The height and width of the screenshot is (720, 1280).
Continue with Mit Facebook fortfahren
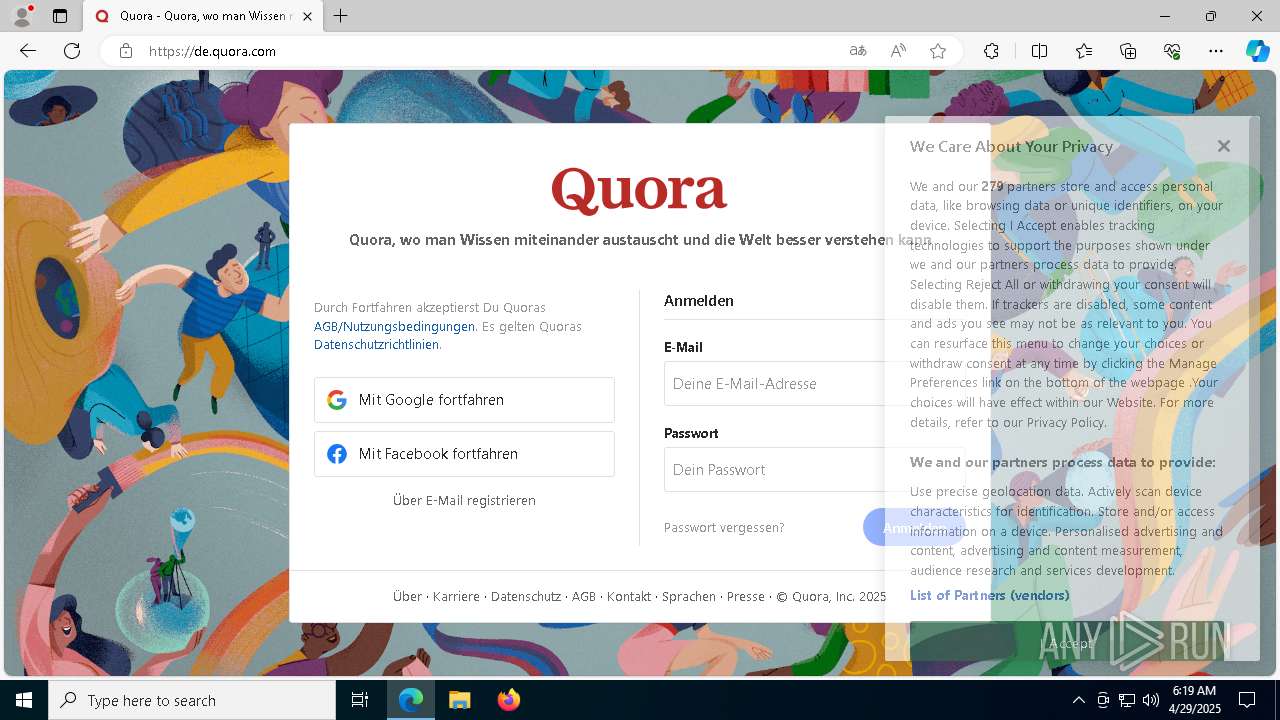tap(464, 454)
